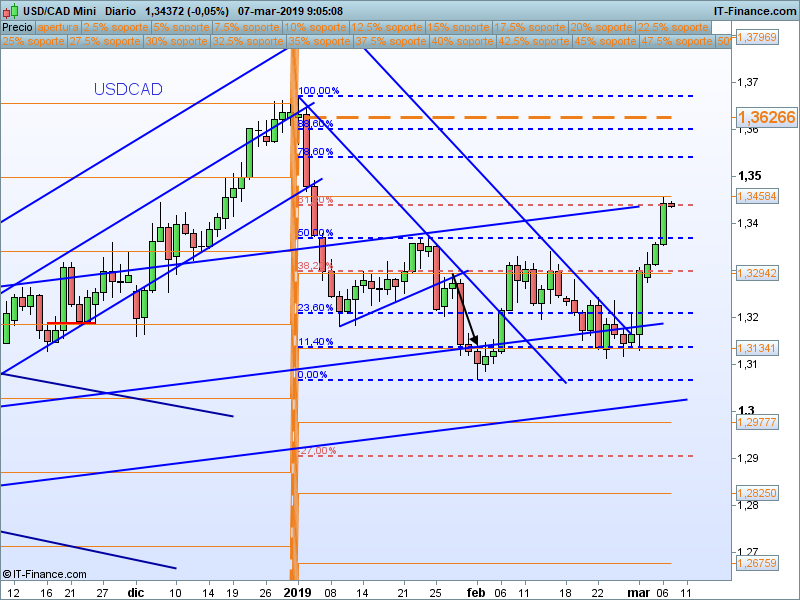Click the IT-Finance.com link at top right
Screen dimensions: 800x600
point(754,11)
